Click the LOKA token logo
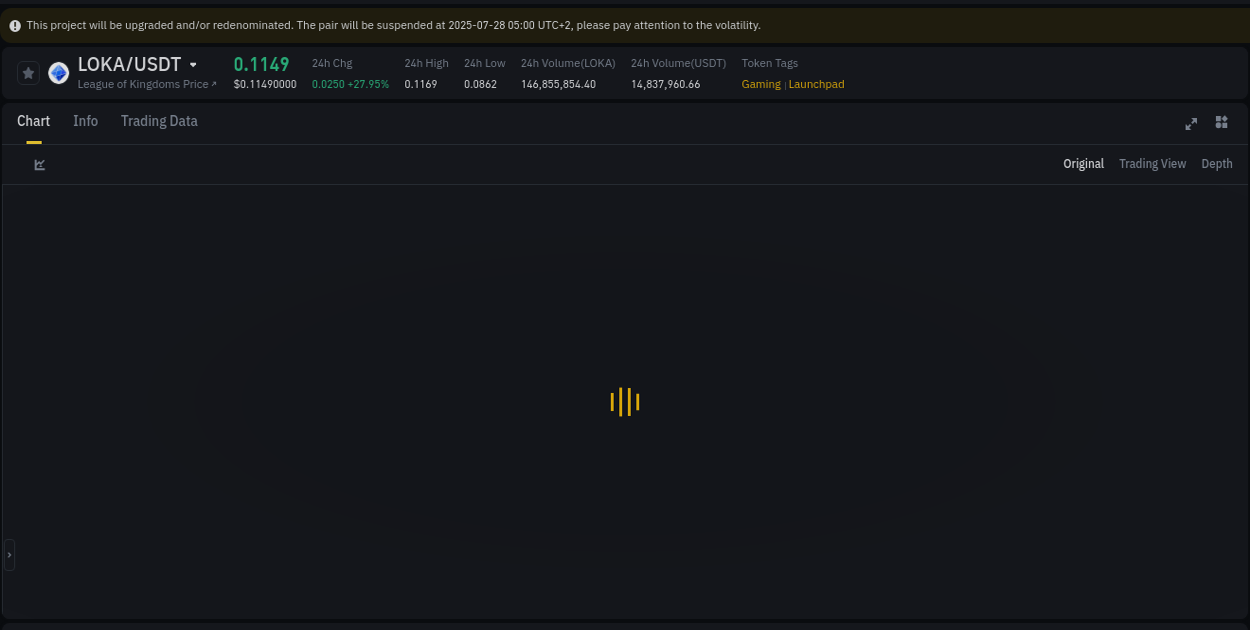1250x630 pixels. point(58,72)
